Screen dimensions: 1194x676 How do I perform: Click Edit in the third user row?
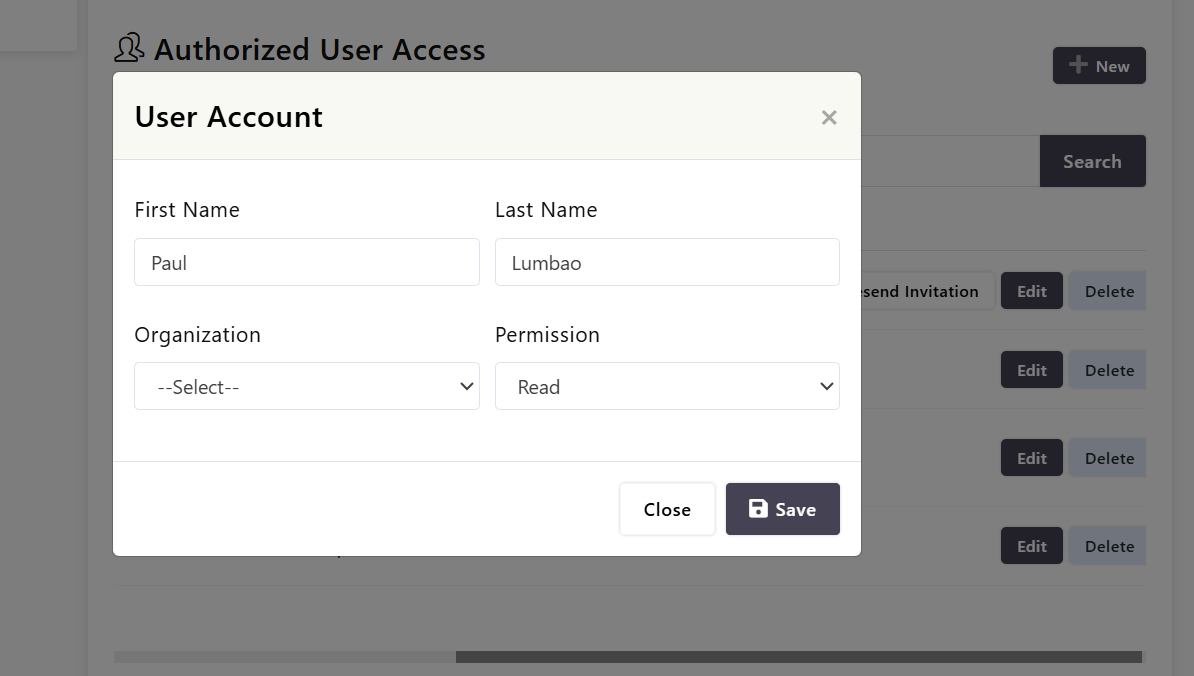click(x=1031, y=458)
